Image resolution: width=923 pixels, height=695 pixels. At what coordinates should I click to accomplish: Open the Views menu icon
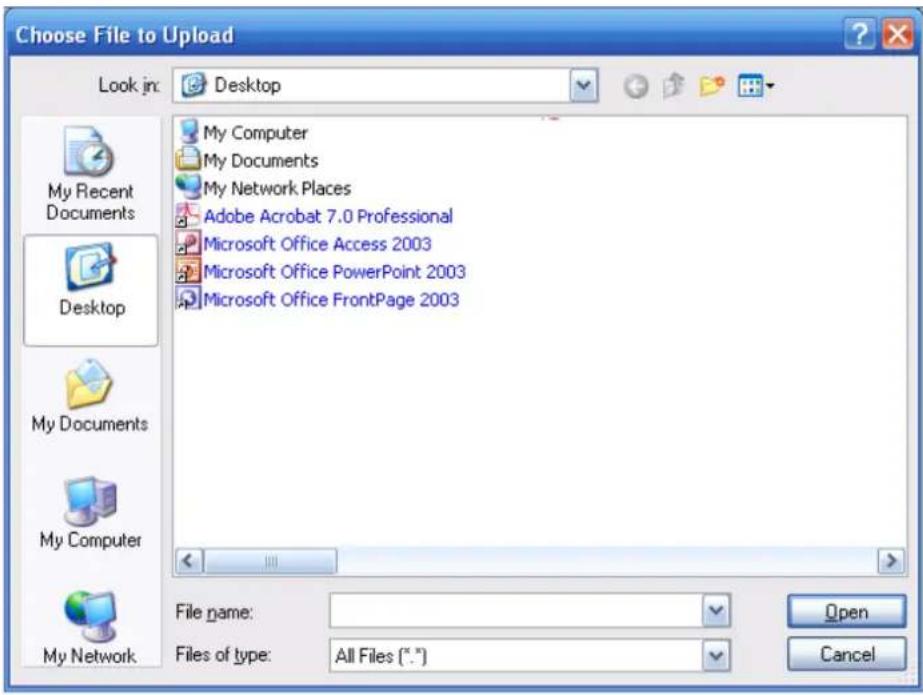click(756, 87)
